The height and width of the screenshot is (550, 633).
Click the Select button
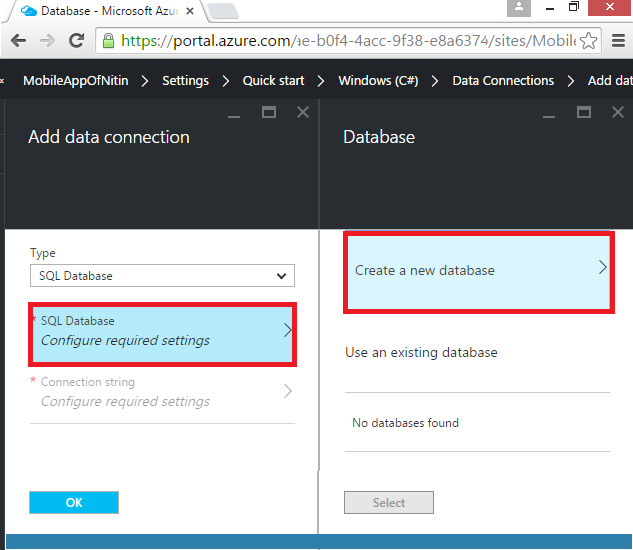click(x=388, y=503)
